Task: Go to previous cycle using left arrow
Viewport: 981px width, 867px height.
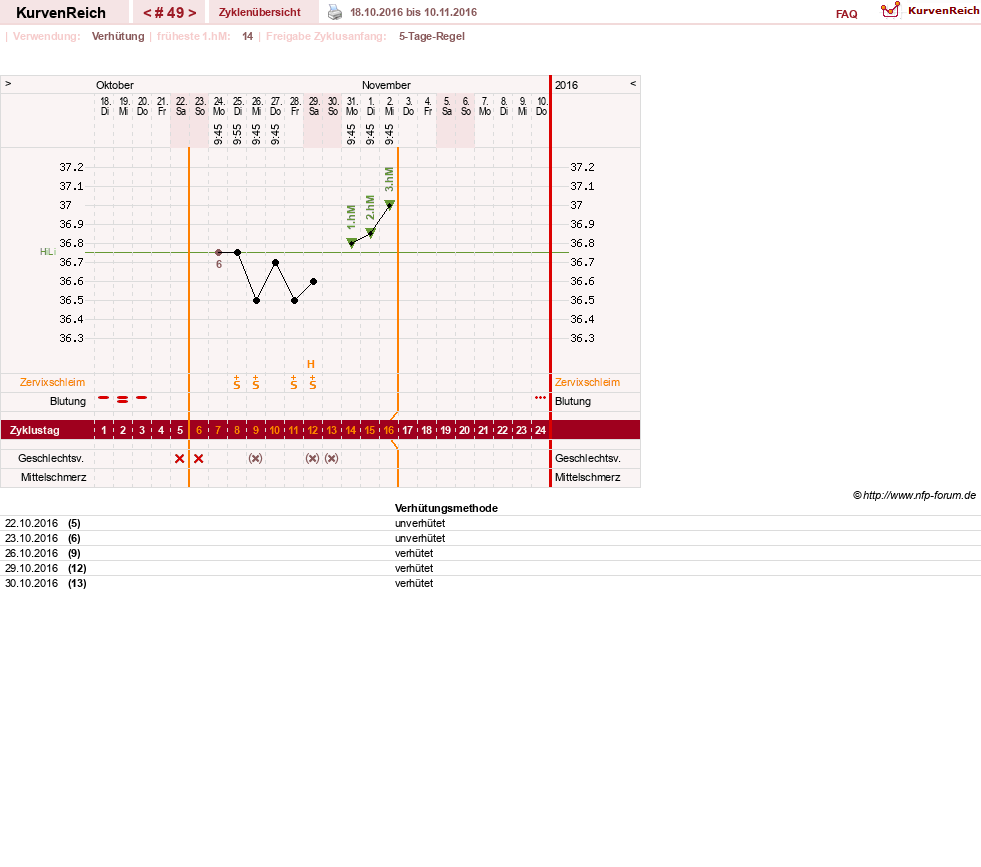Action: (x=148, y=13)
